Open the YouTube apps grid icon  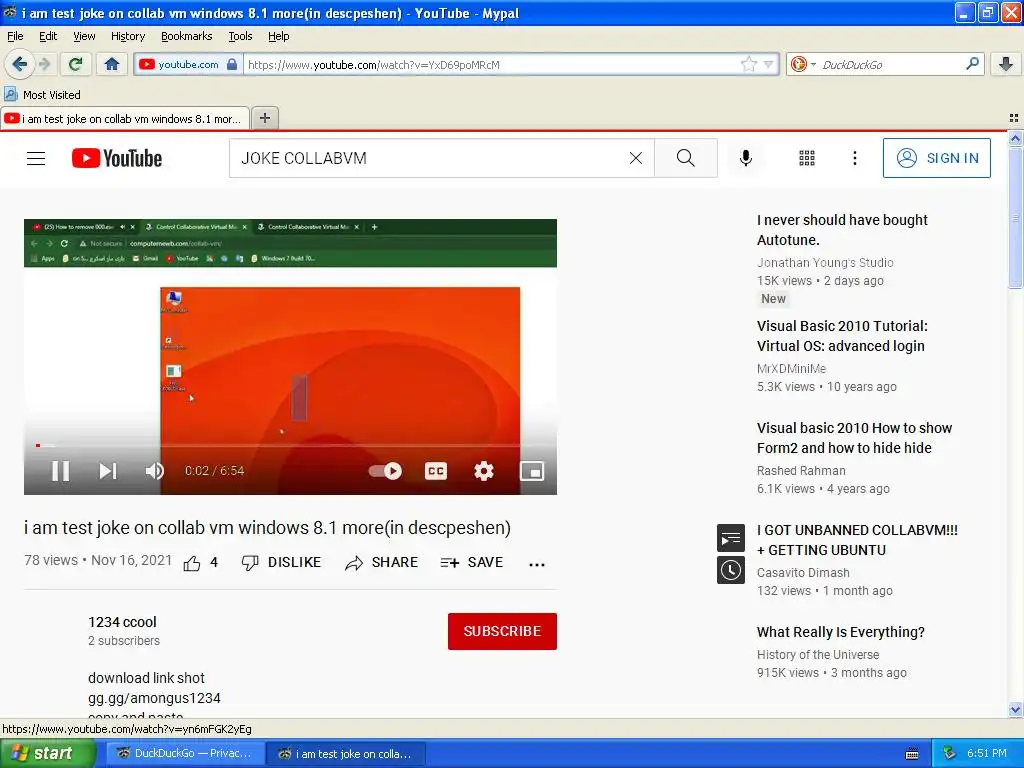coord(807,158)
